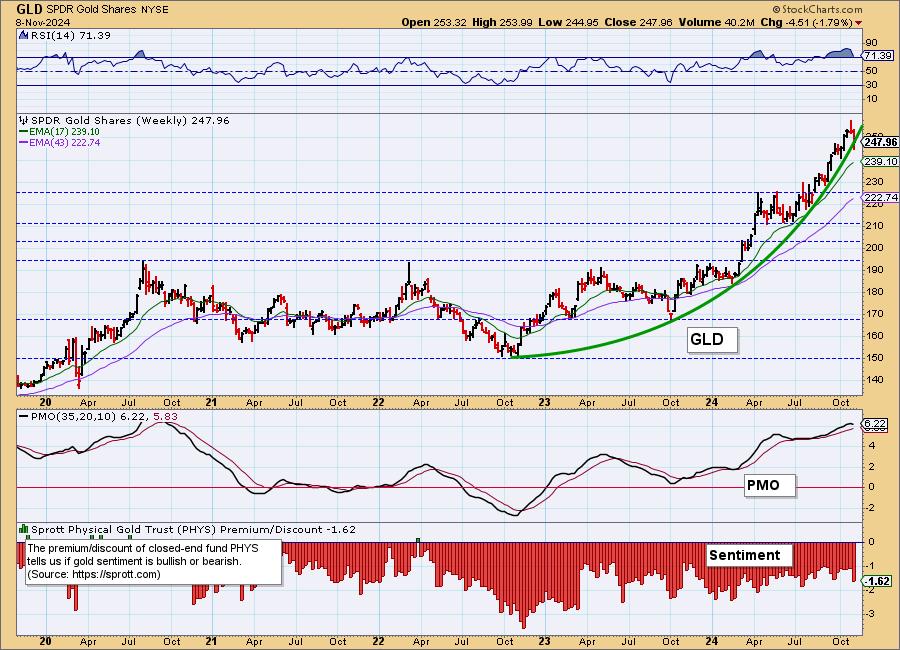Image resolution: width=900 pixels, height=650 pixels.
Task: Click the 71.39 RSI value tag
Action: [878, 56]
